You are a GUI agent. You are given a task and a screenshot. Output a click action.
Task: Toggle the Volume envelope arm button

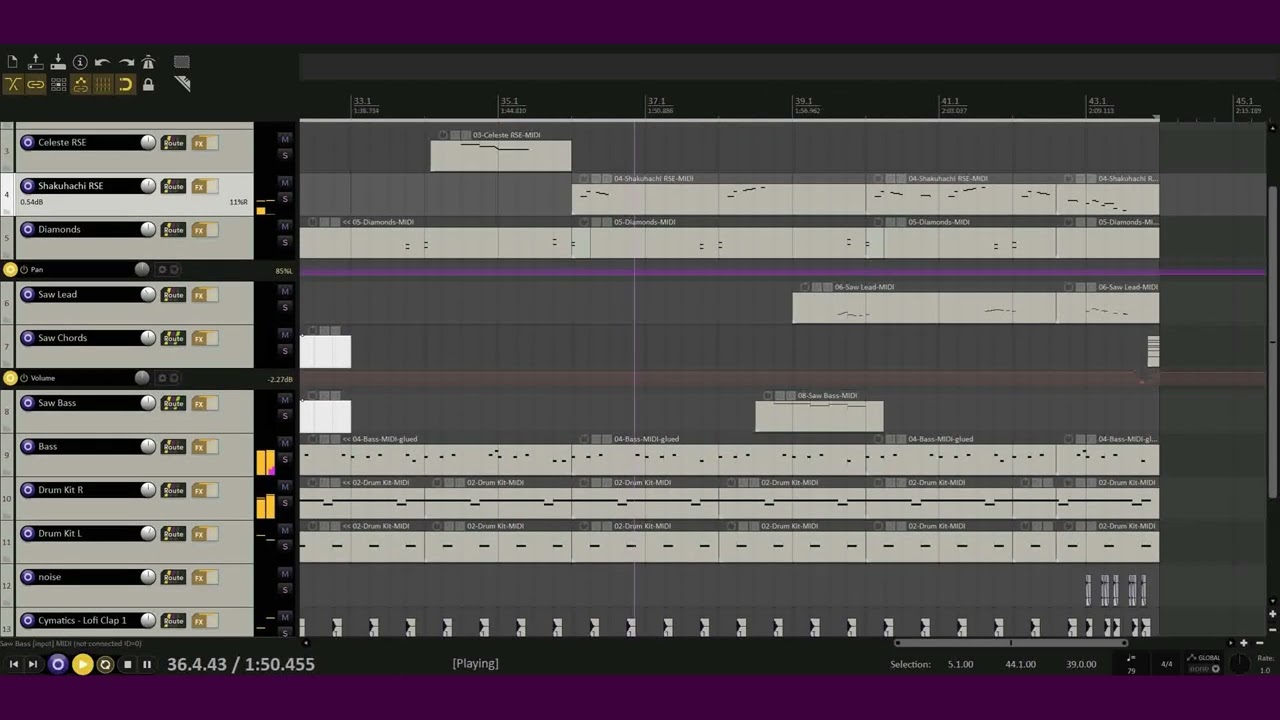(10, 378)
